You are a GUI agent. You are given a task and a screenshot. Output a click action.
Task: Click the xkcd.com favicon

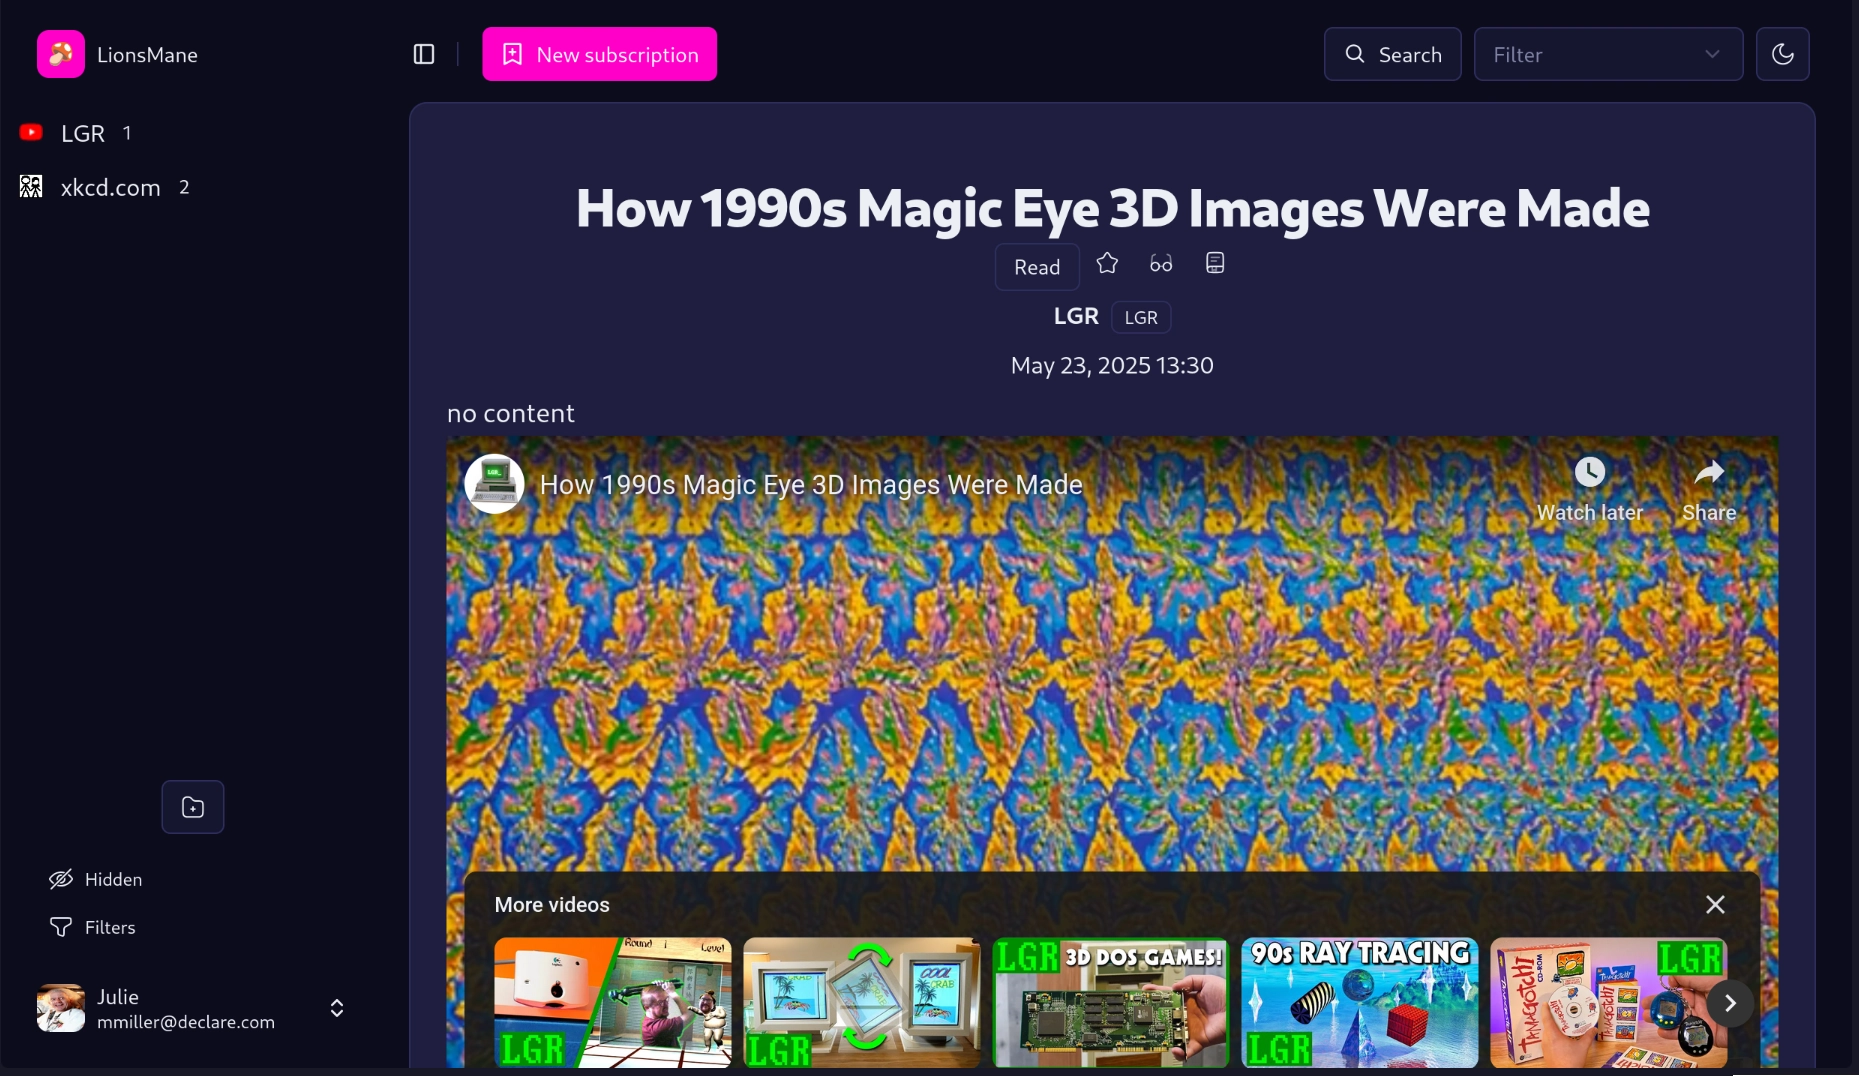30,186
